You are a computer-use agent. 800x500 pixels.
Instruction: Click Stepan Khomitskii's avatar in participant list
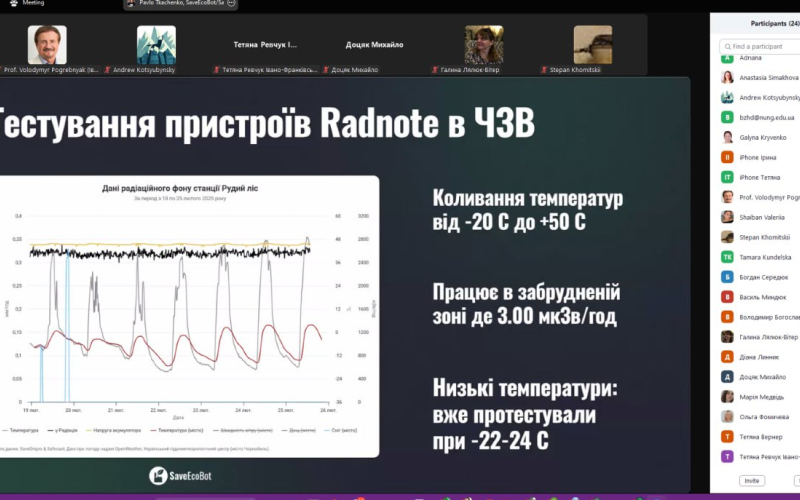click(727, 237)
